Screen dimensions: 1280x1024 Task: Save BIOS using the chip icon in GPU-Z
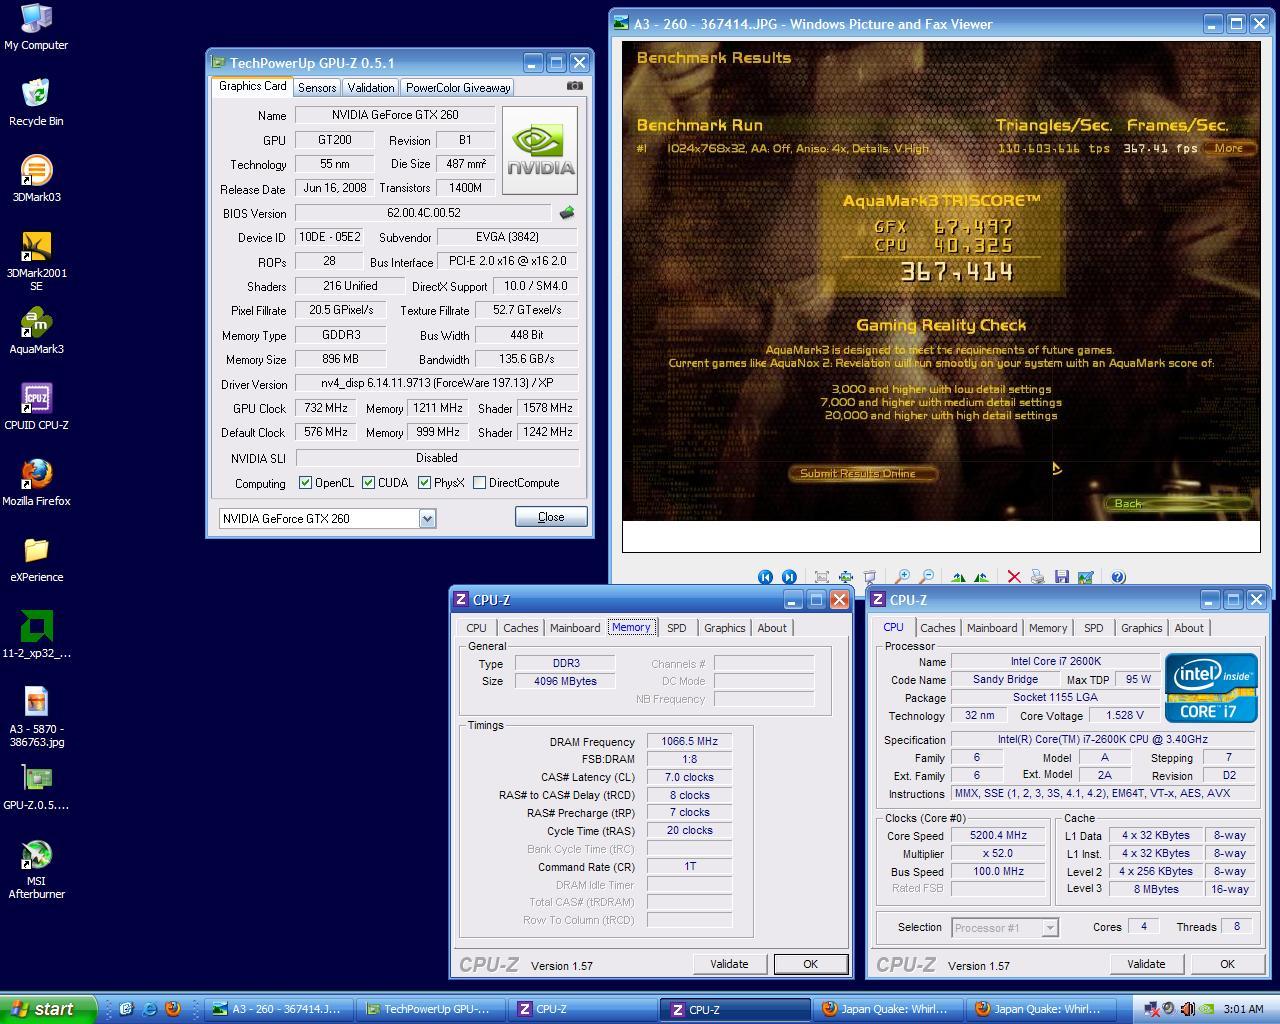click(567, 213)
